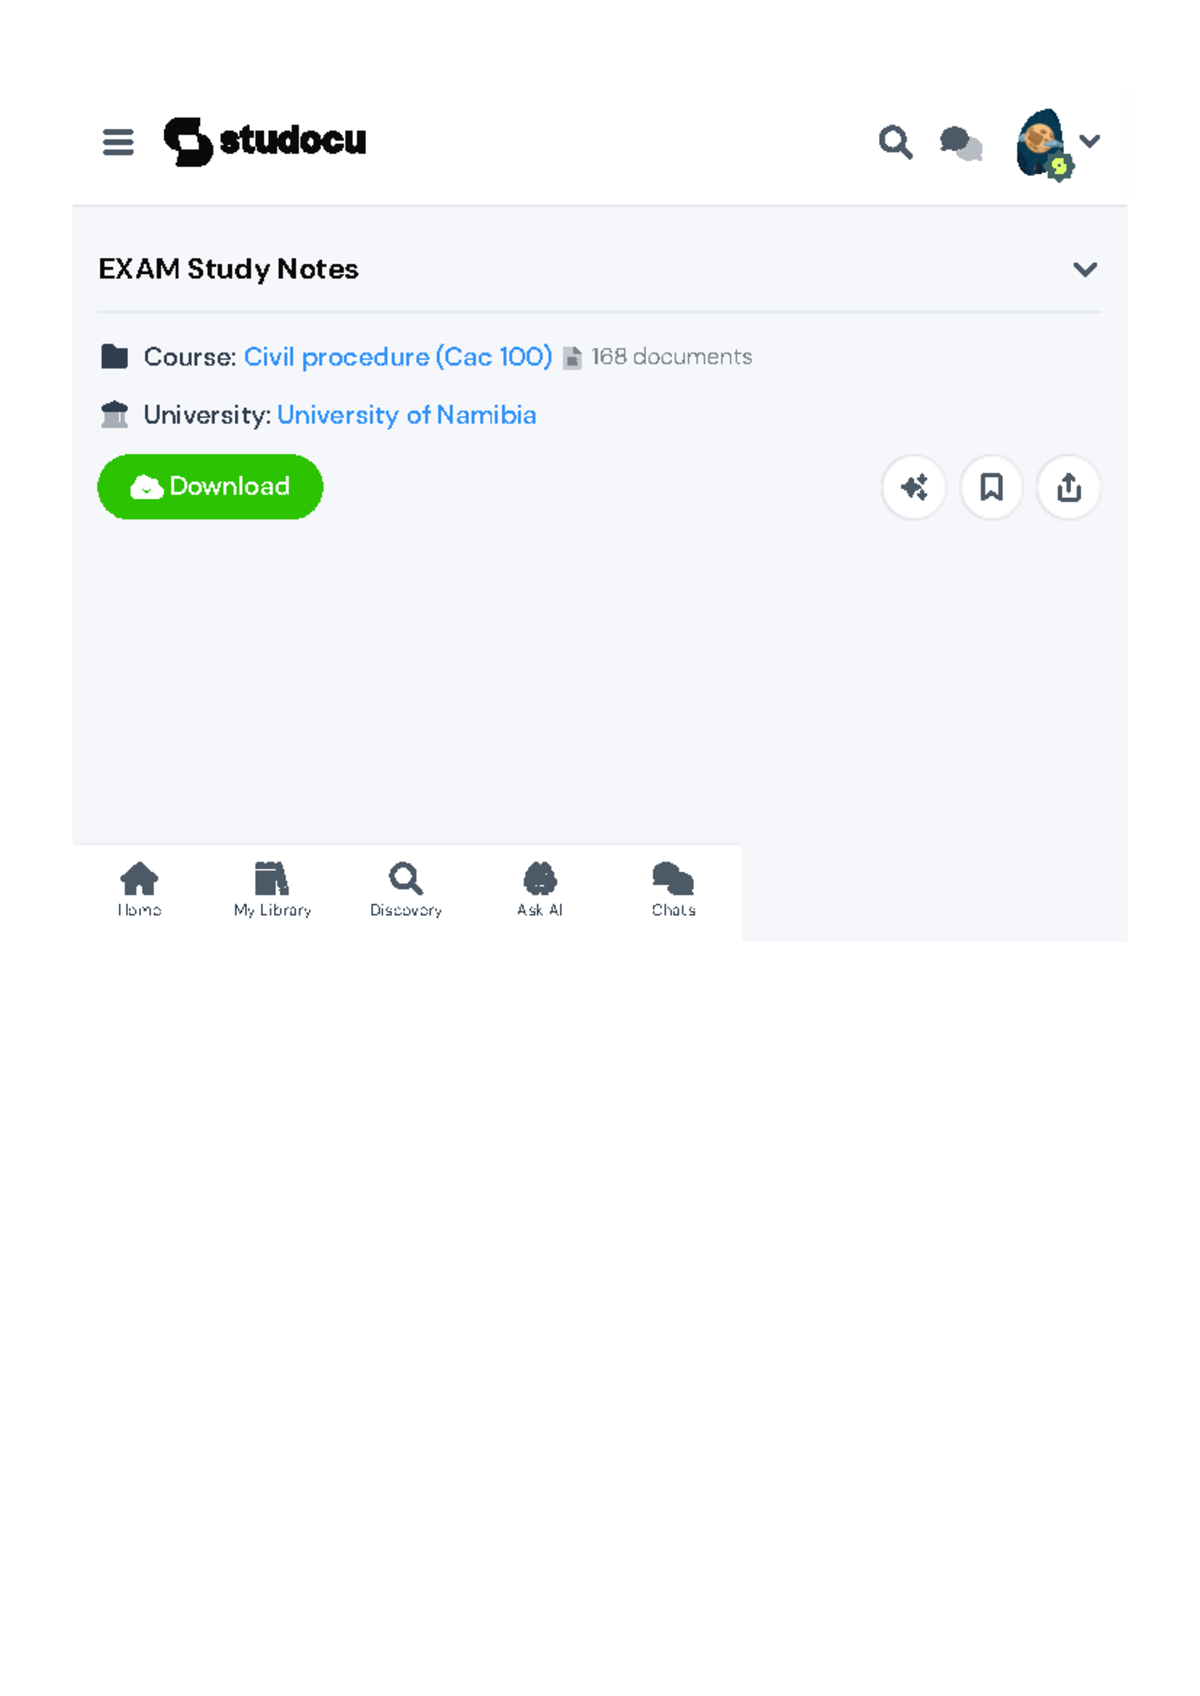
Task: Collapse the EXAM Study Notes section chevron
Action: tap(1085, 269)
